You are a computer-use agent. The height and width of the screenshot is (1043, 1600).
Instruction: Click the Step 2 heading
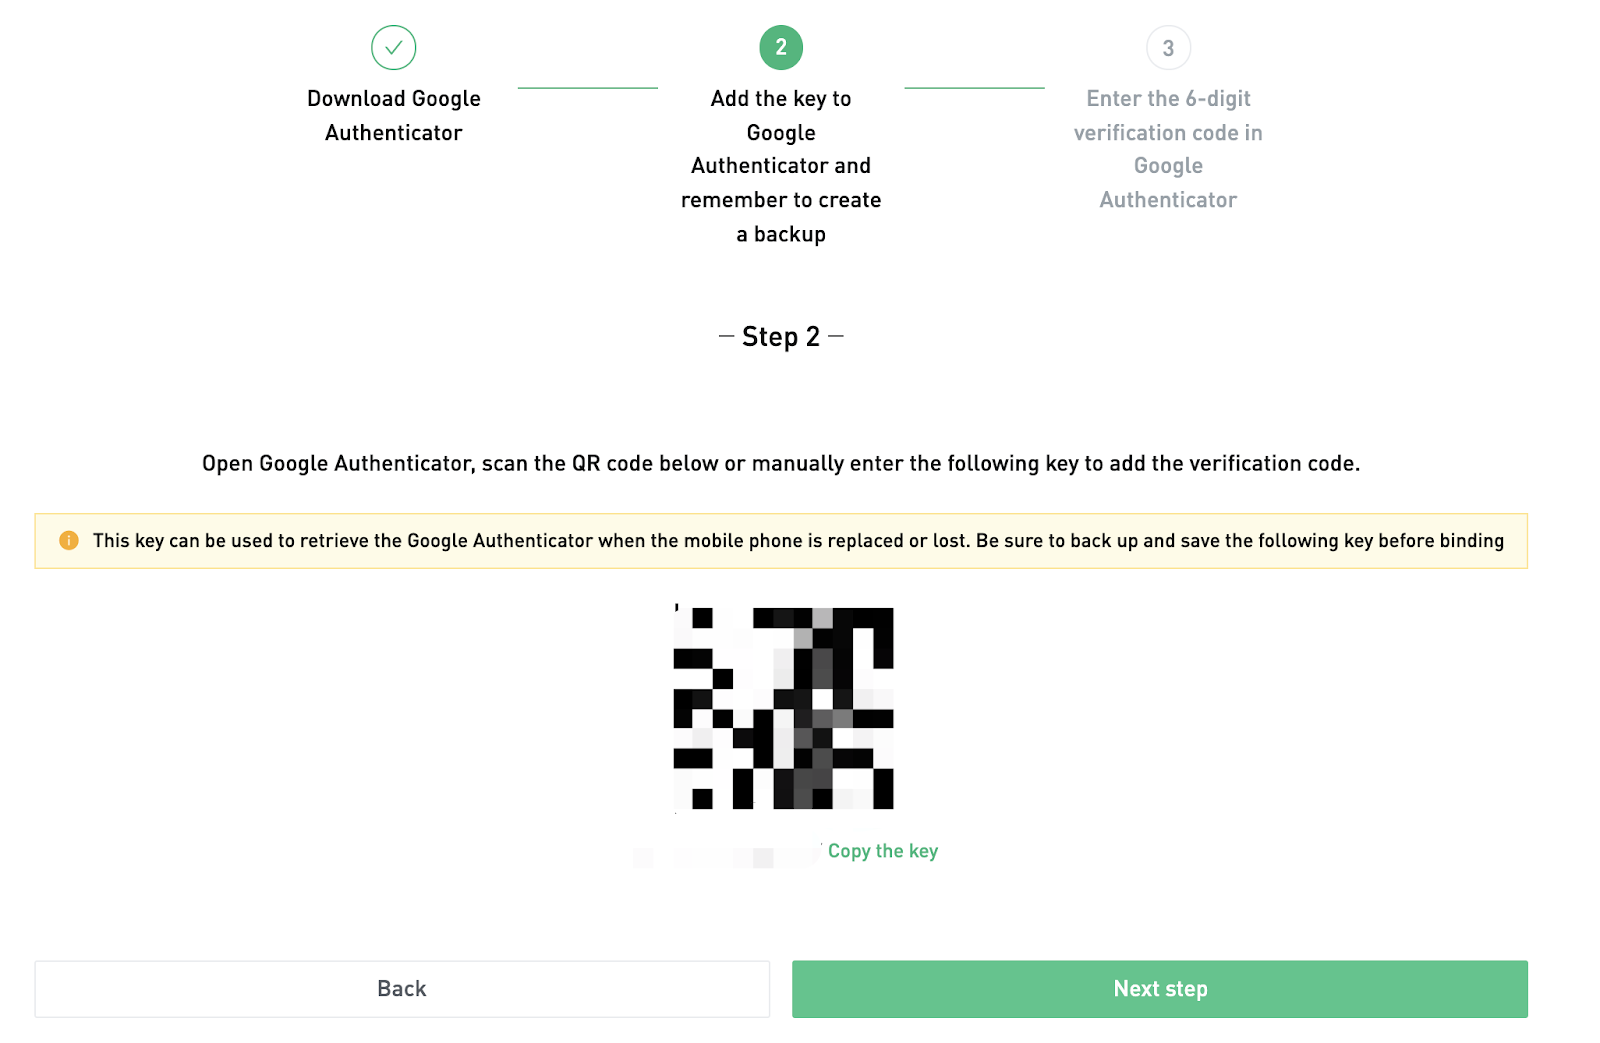click(x=781, y=336)
